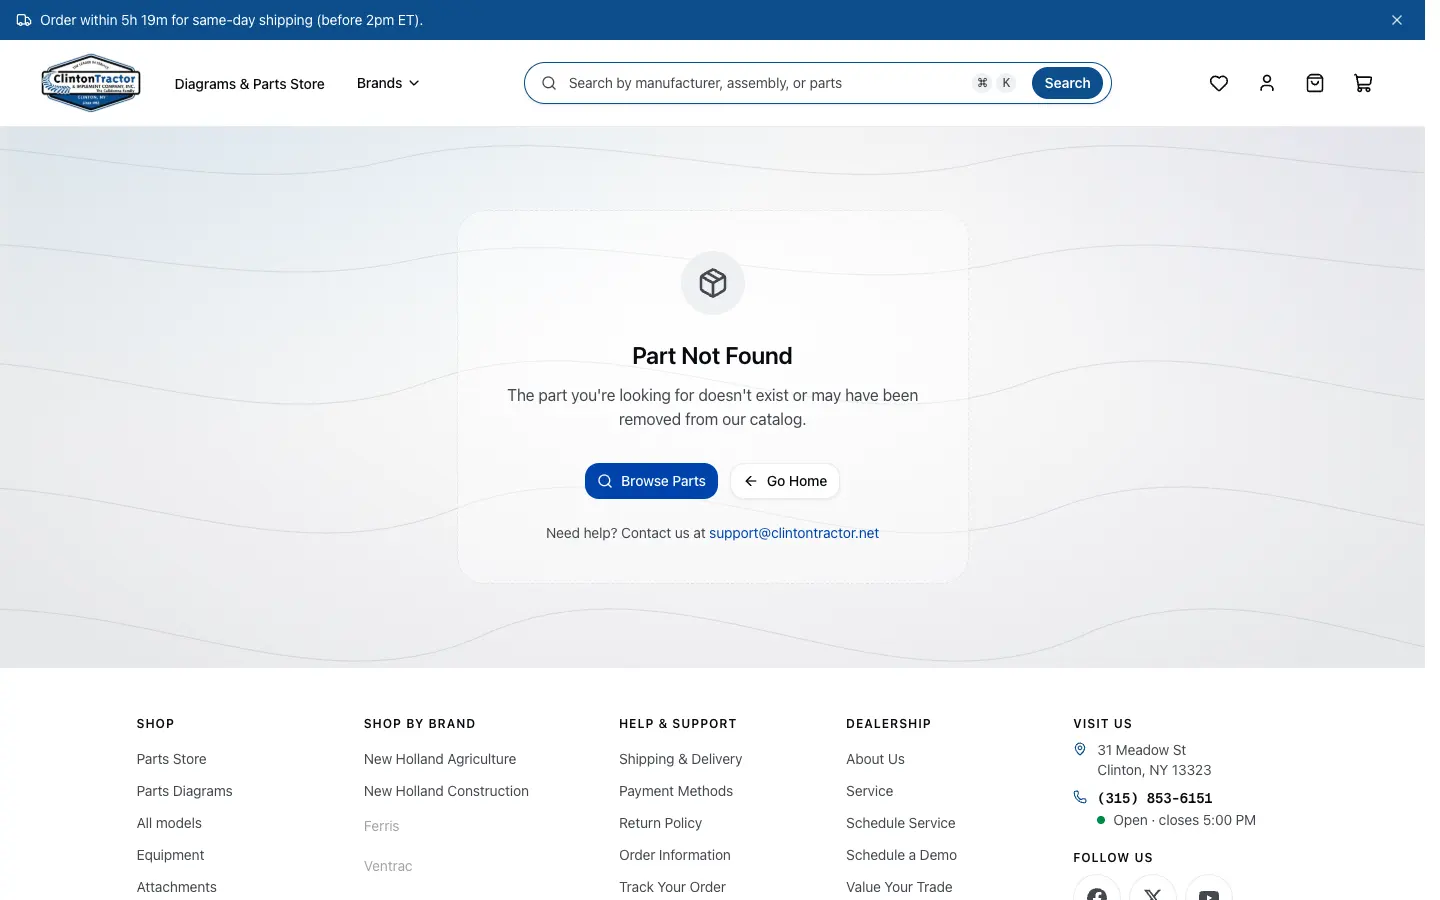Viewport: 1440px width, 900px height.
Task: Open Track Your Order link
Action: tap(672, 887)
